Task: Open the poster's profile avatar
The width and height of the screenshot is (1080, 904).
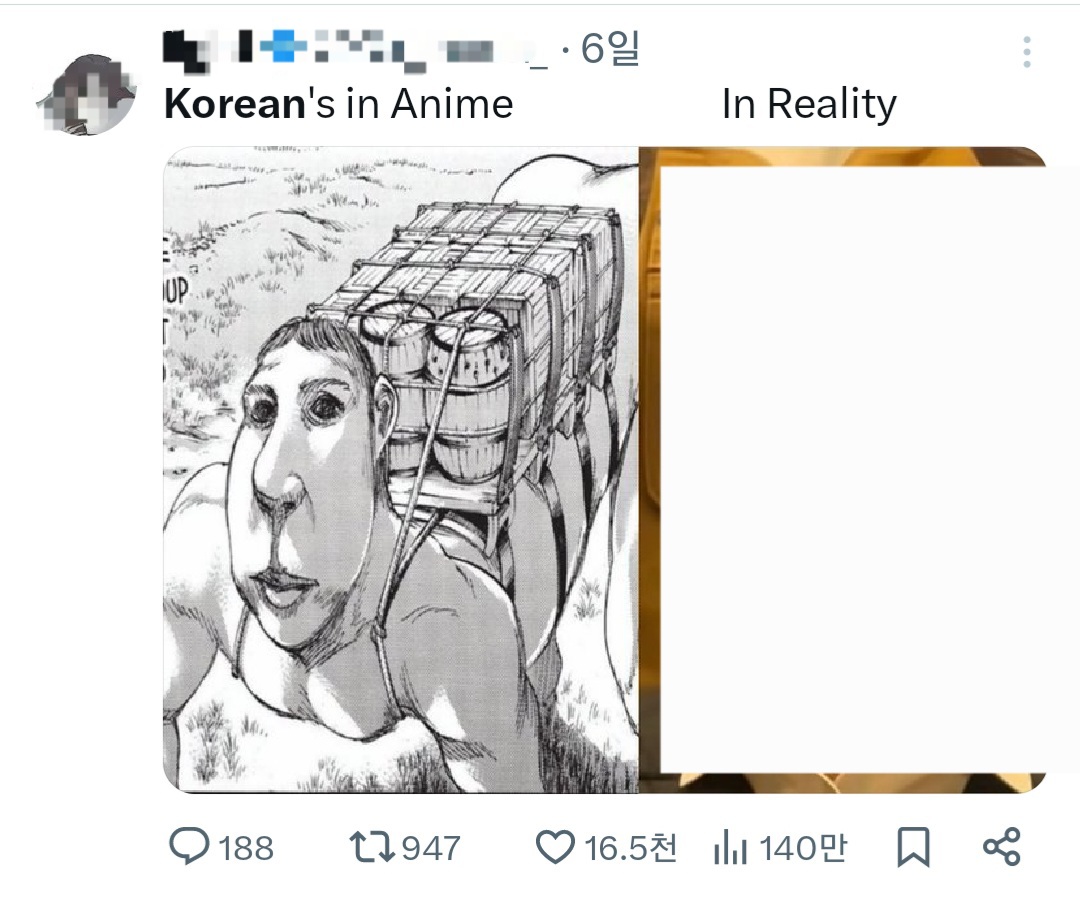Action: pyautogui.click(x=87, y=95)
